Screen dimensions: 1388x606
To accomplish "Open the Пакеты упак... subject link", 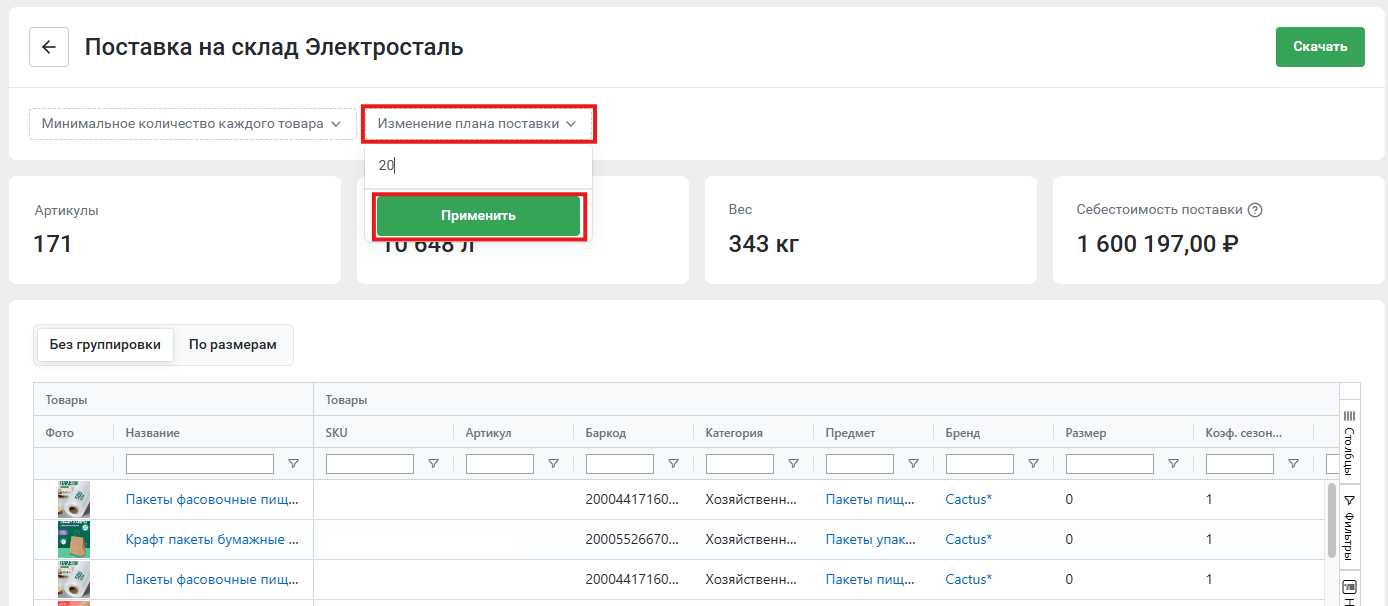I will coord(870,539).
